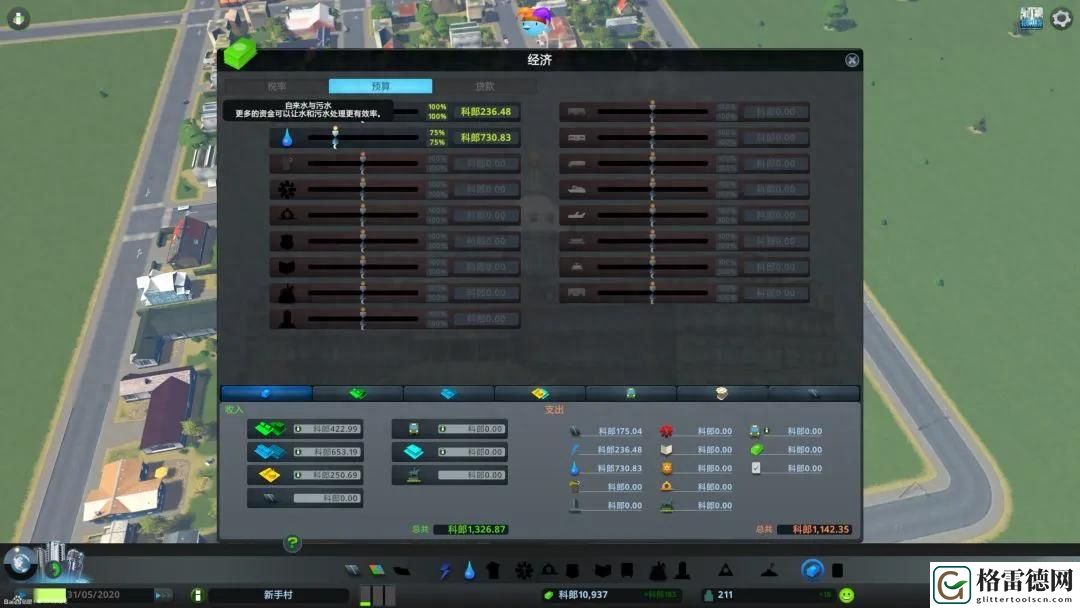
Task: Select the green residential zone tab
Action: 357,393
